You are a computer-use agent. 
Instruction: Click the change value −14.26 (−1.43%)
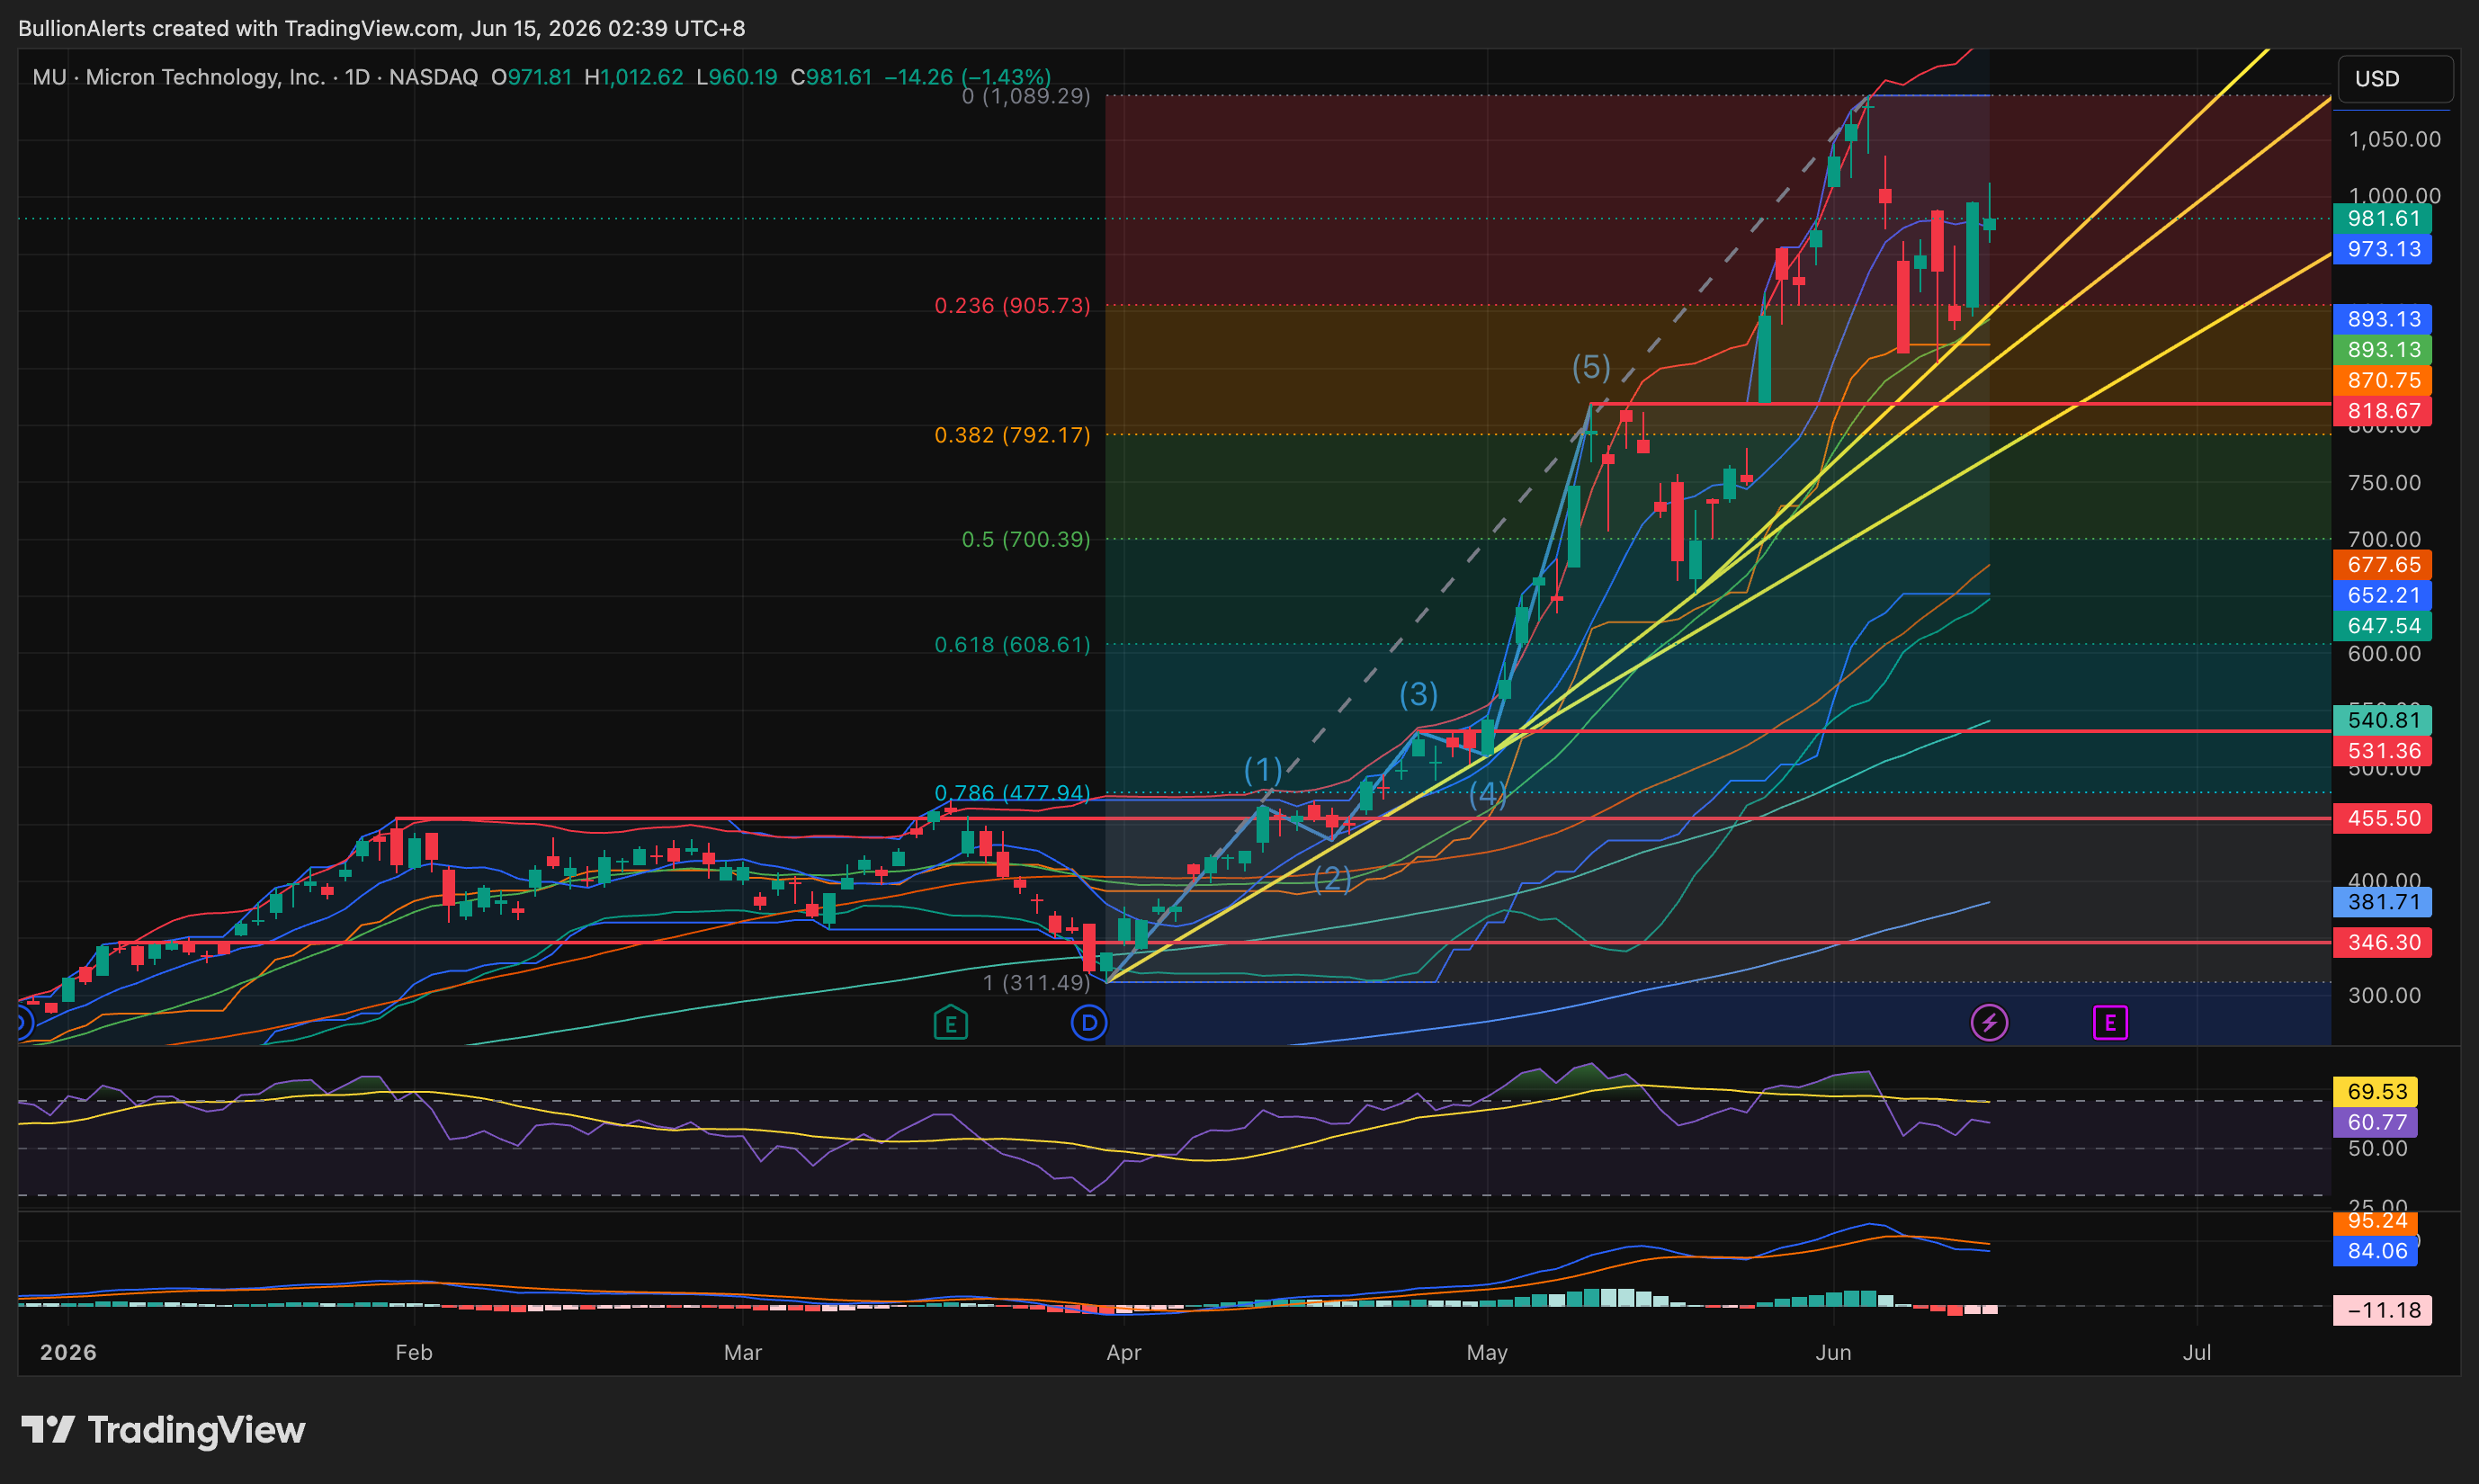point(967,77)
